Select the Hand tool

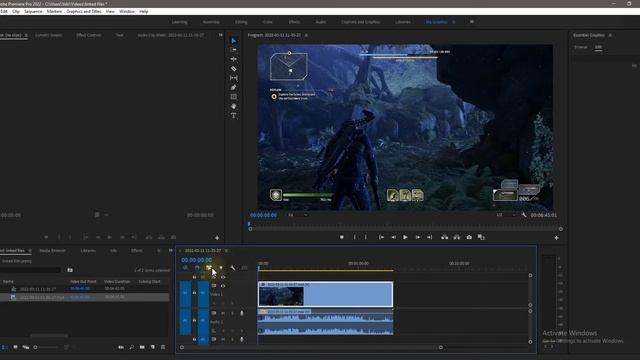pos(233,106)
